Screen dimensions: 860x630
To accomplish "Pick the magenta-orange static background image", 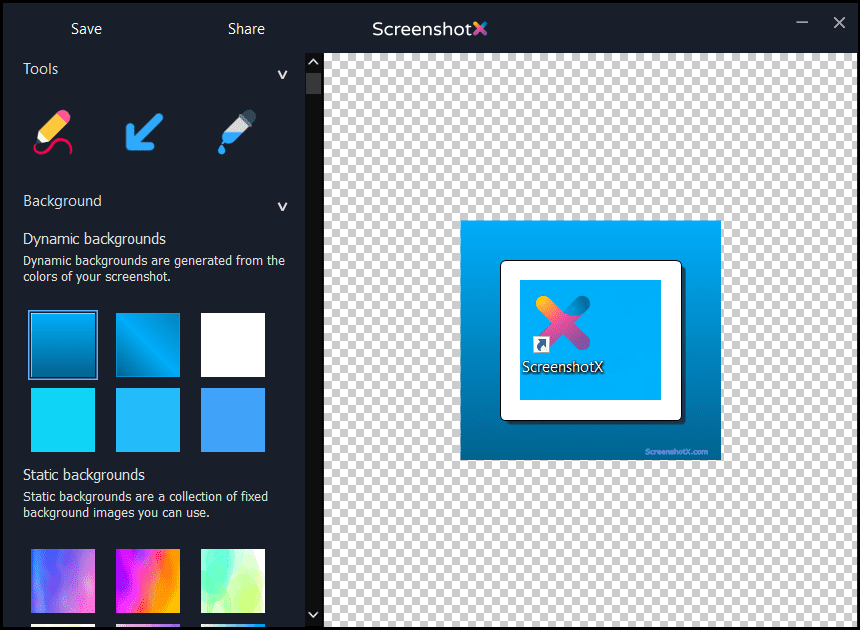I will point(148,581).
